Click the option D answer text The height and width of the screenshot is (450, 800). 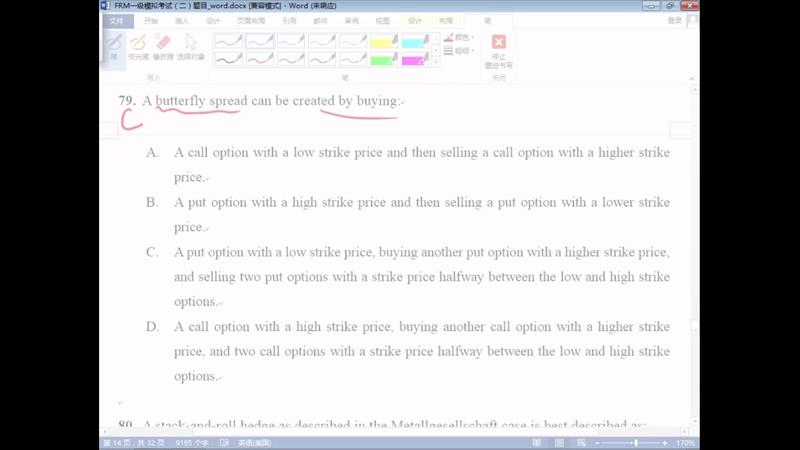tap(421, 352)
